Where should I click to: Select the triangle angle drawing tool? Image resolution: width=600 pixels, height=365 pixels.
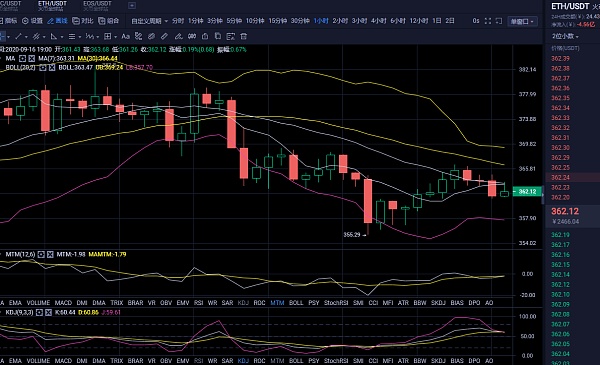(x=54, y=36)
